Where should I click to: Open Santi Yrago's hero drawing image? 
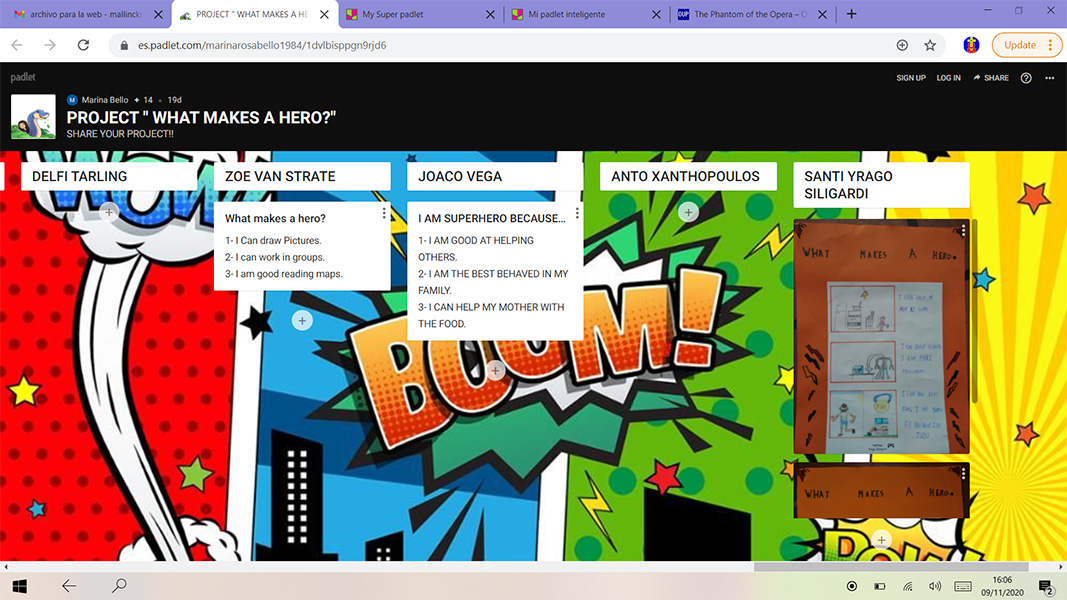[881, 336]
